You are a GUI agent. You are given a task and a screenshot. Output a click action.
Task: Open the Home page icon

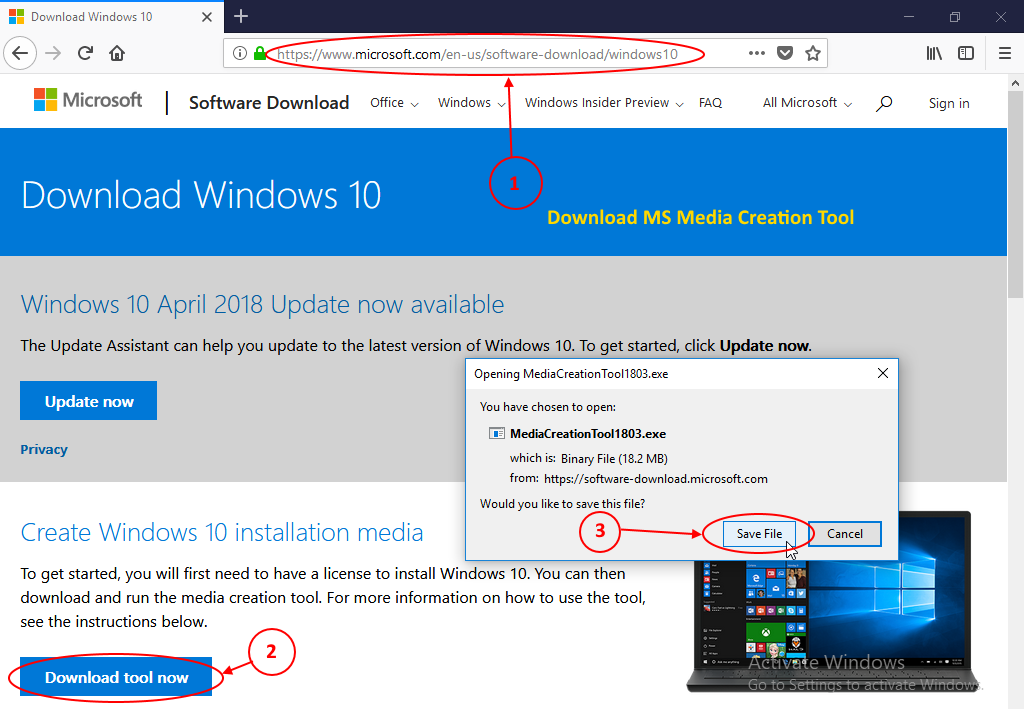pyautogui.click(x=117, y=53)
